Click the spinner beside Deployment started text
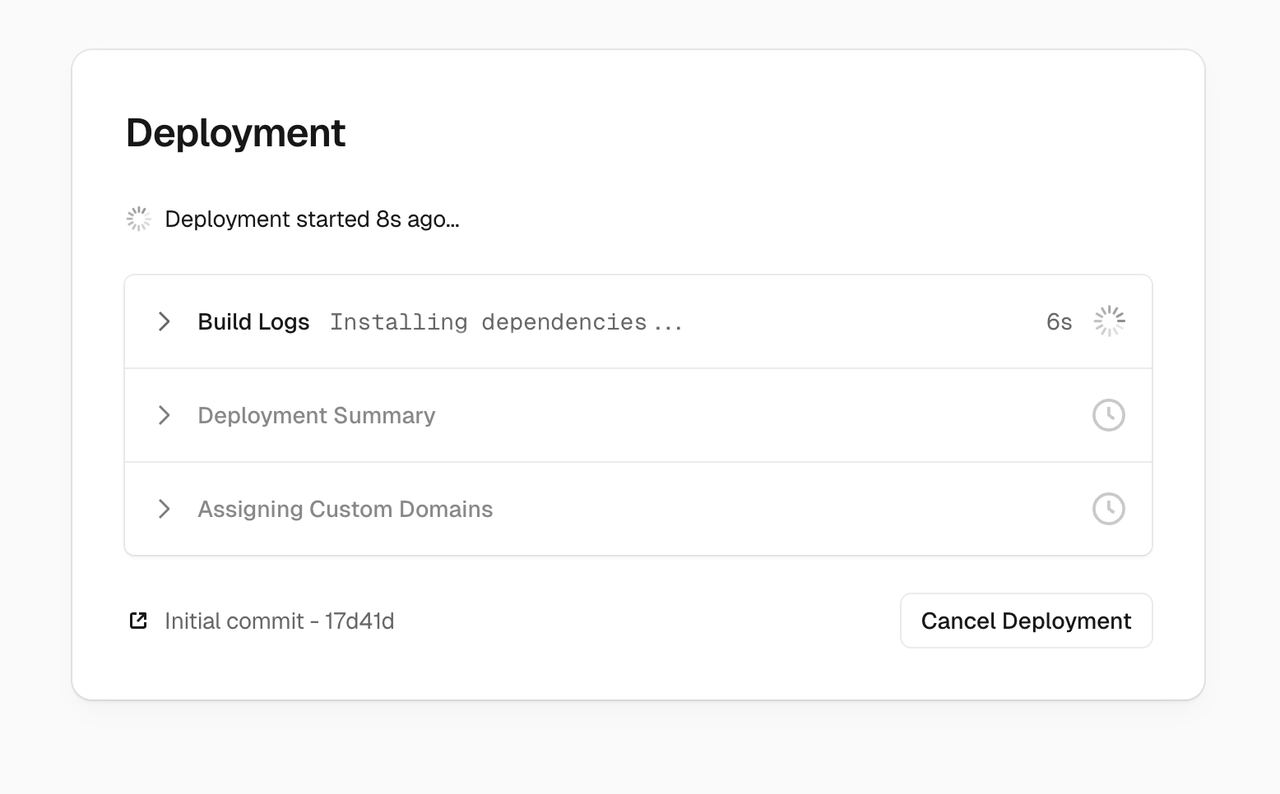Viewport: 1280px width, 794px height. click(x=139, y=219)
